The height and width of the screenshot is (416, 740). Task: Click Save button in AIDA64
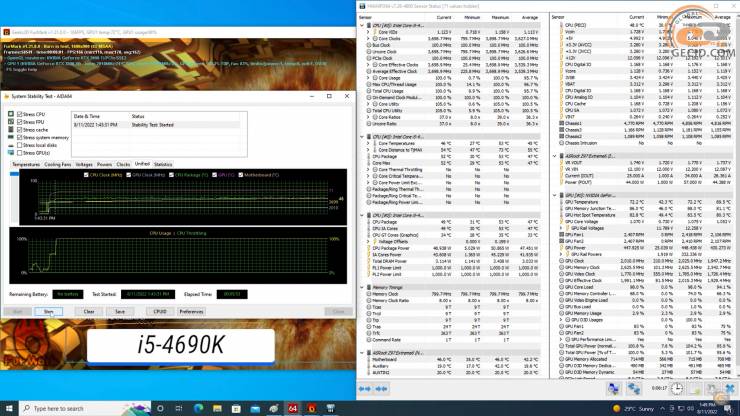[120, 312]
